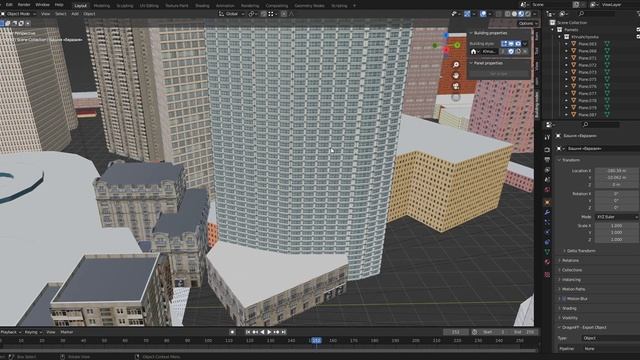The width and height of the screenshot is (640, 360).
Task: Open the timeline Keying popover
Action: click(x=32, y=332)
